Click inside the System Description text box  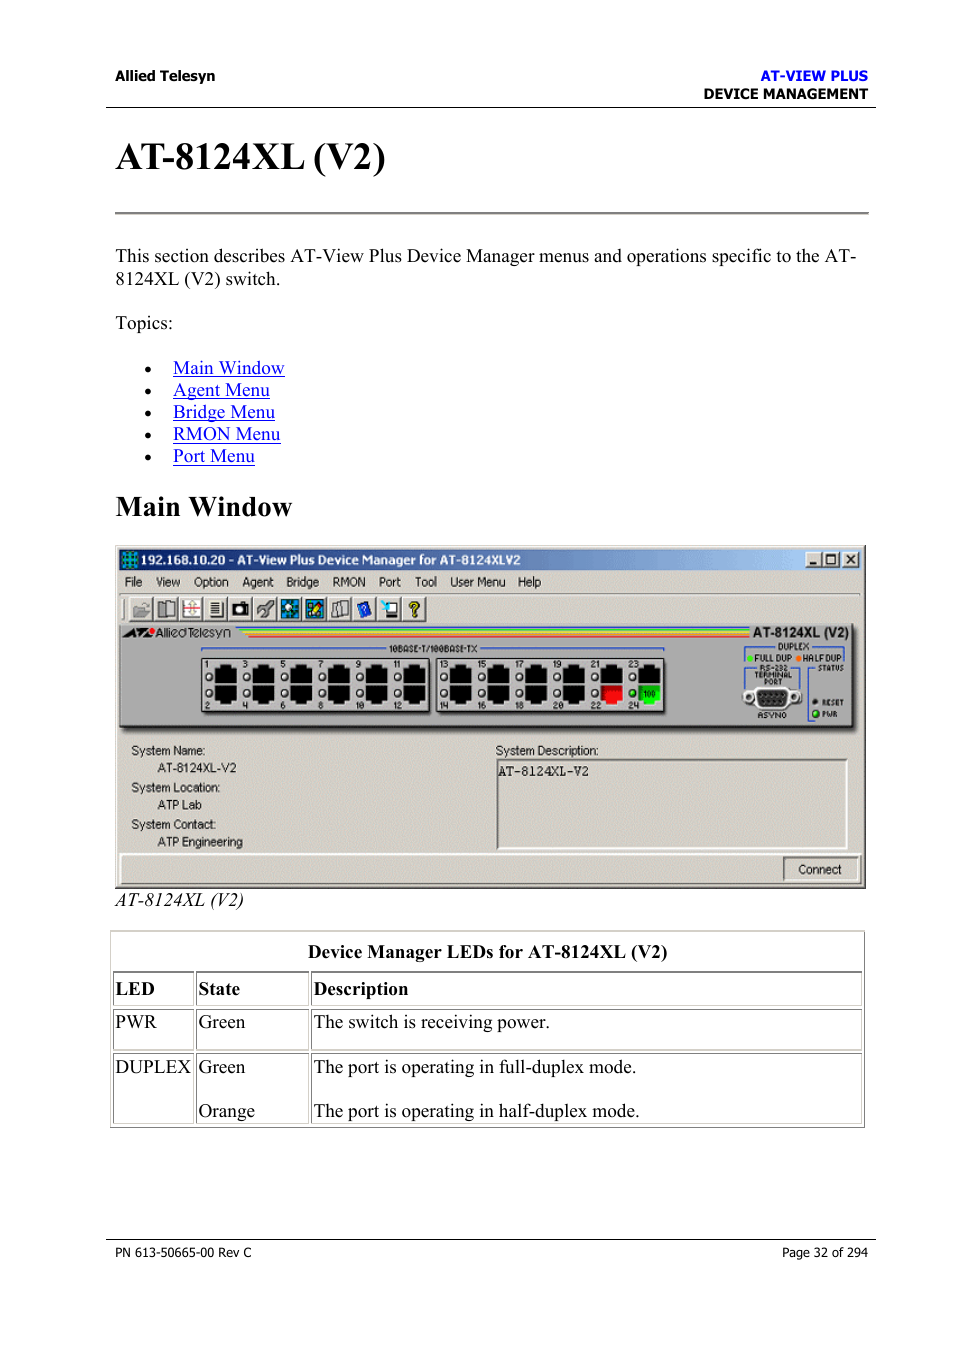coord(672,804)
